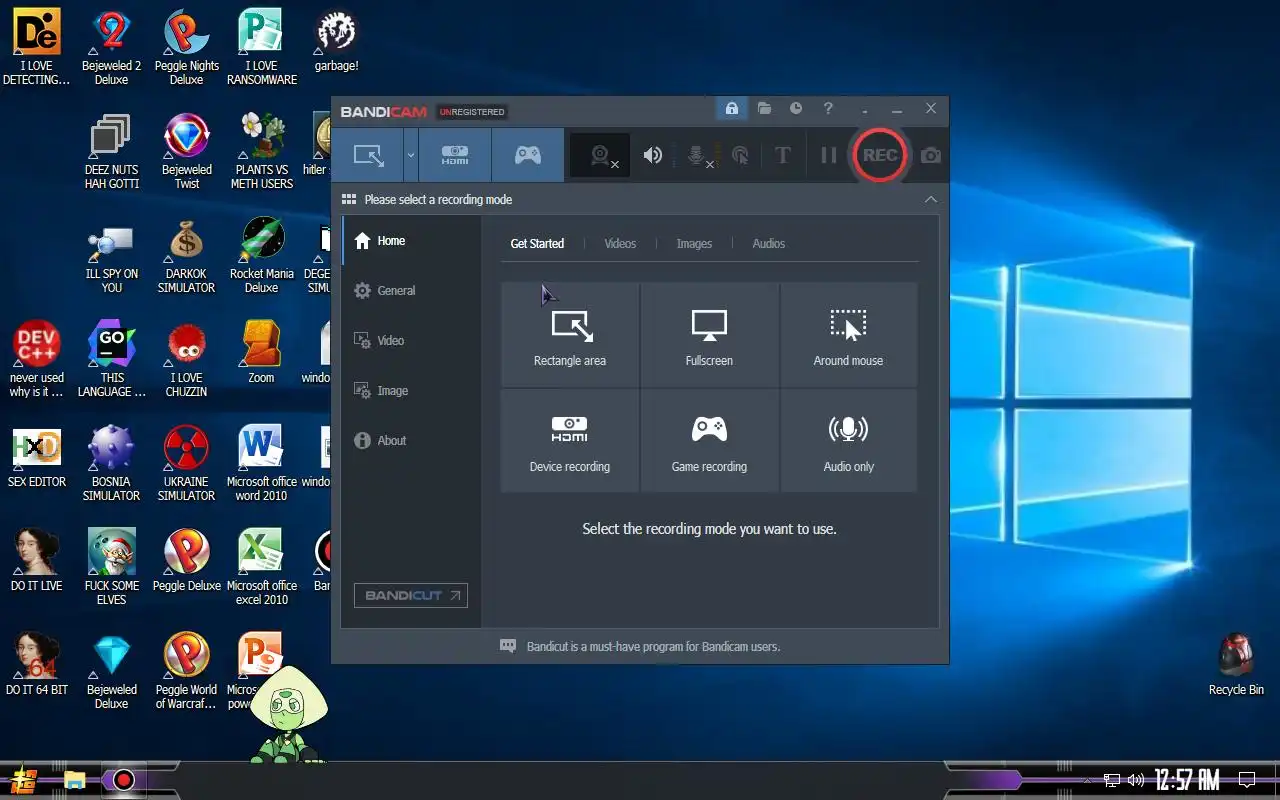Choose the Game recording tile

(x=709, y=441)
